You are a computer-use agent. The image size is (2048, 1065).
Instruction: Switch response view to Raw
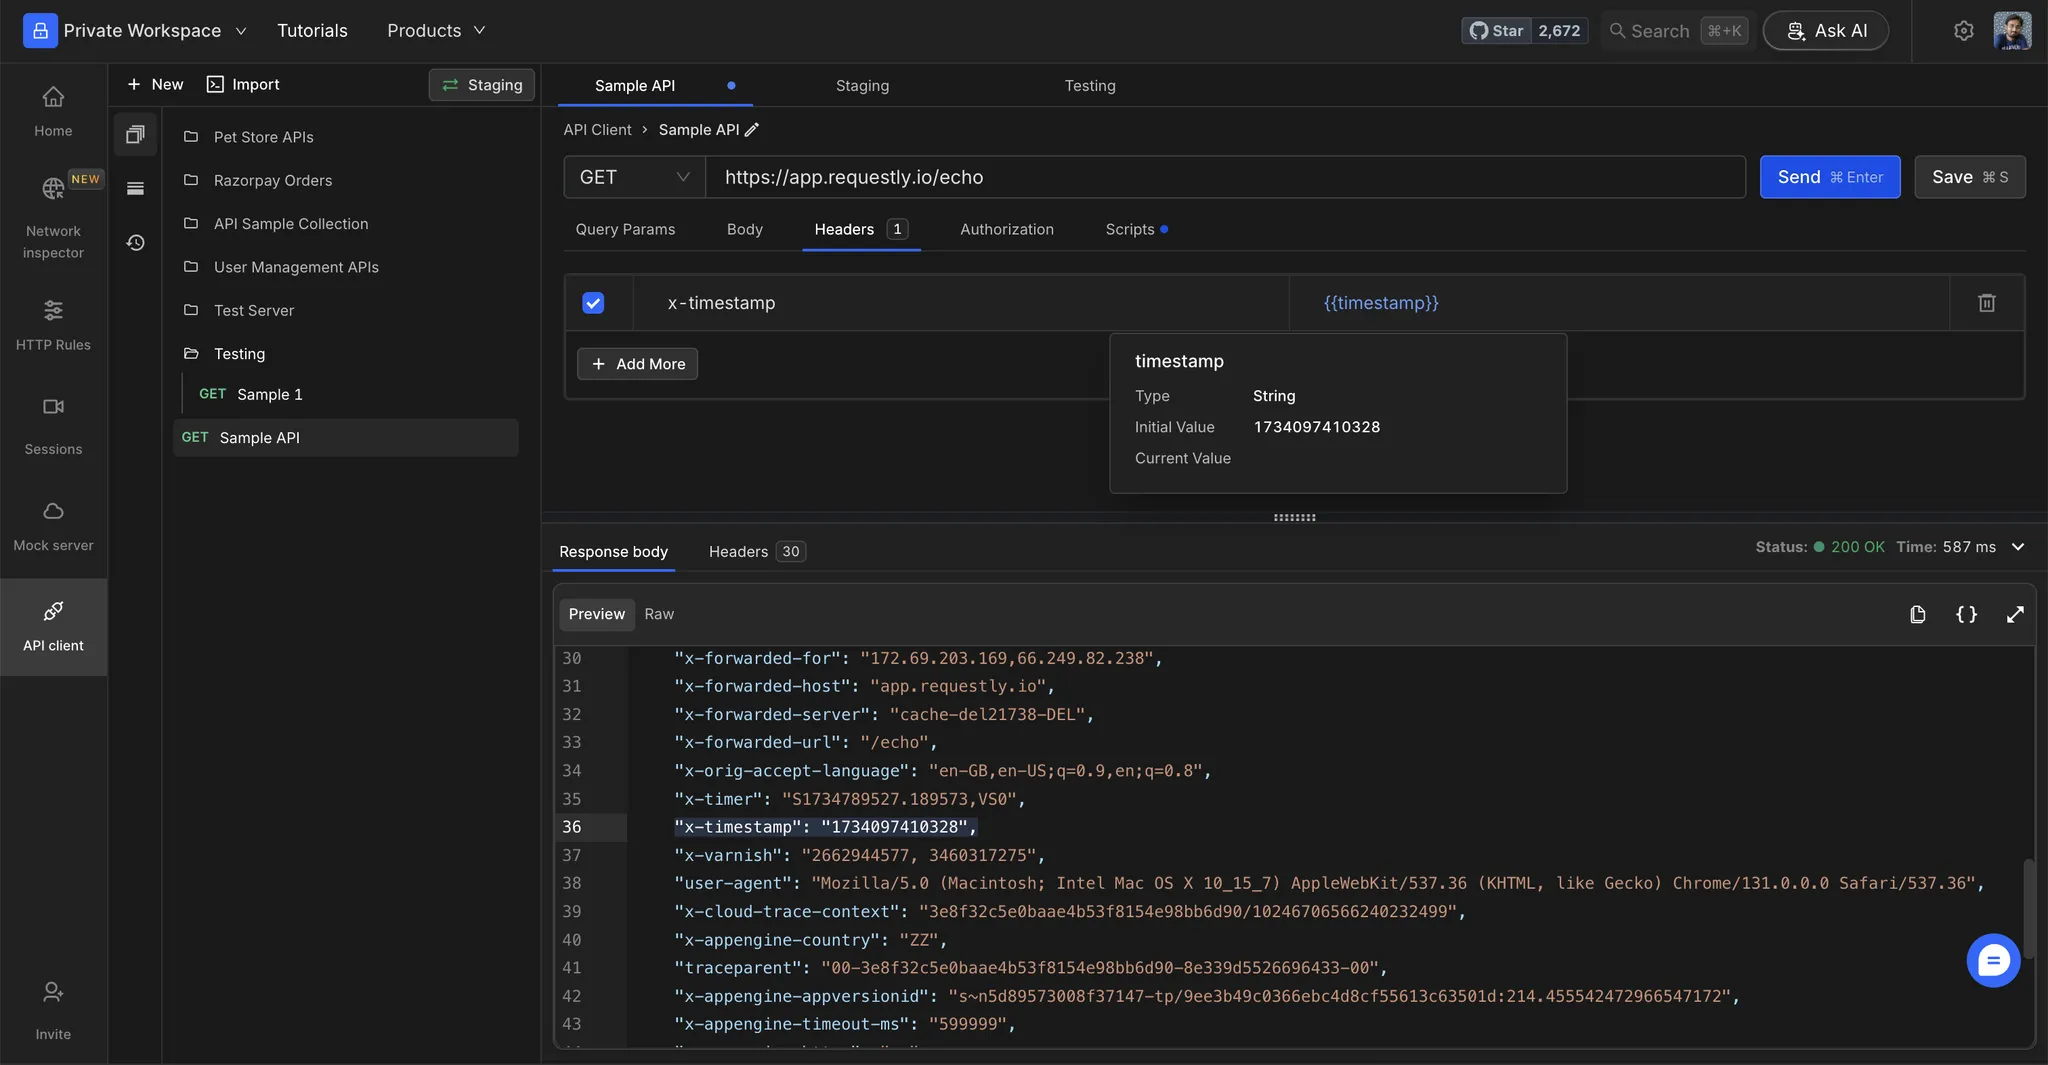[x=658, y=614]
